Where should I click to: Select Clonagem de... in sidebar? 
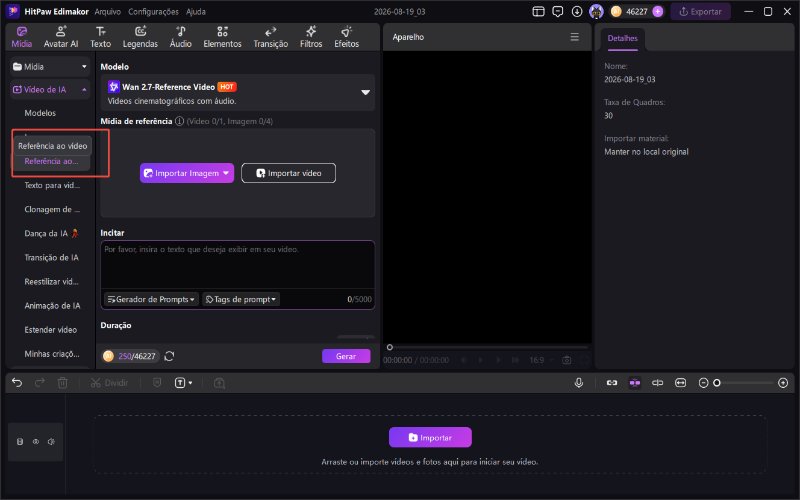52,209
